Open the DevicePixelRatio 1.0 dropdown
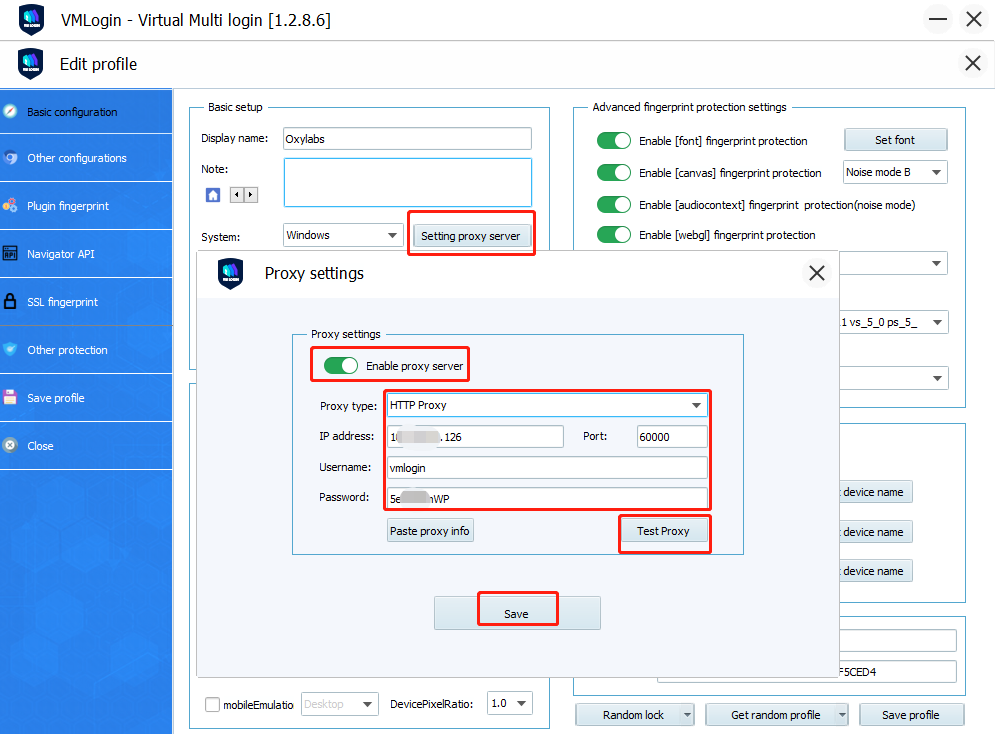The image size is (995, 734). pyautogui.click(x=510, y=703)
